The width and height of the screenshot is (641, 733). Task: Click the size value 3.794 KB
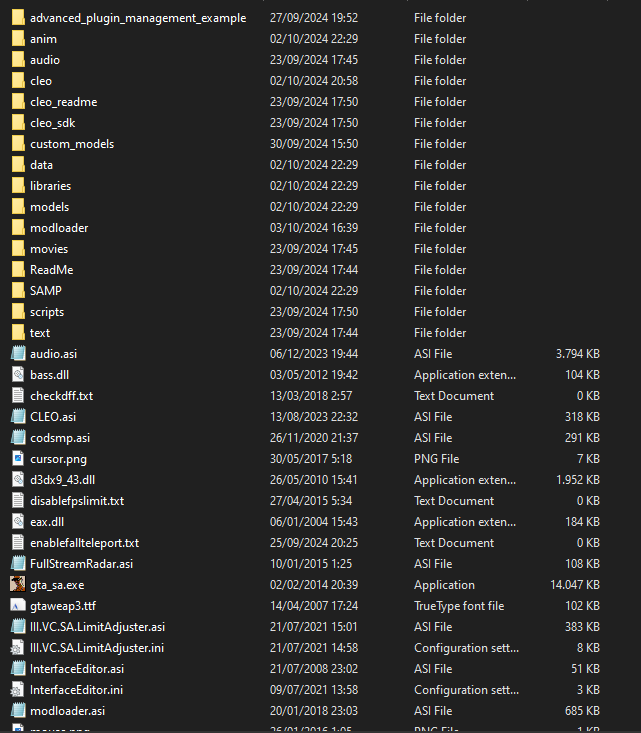pos(577,354)
